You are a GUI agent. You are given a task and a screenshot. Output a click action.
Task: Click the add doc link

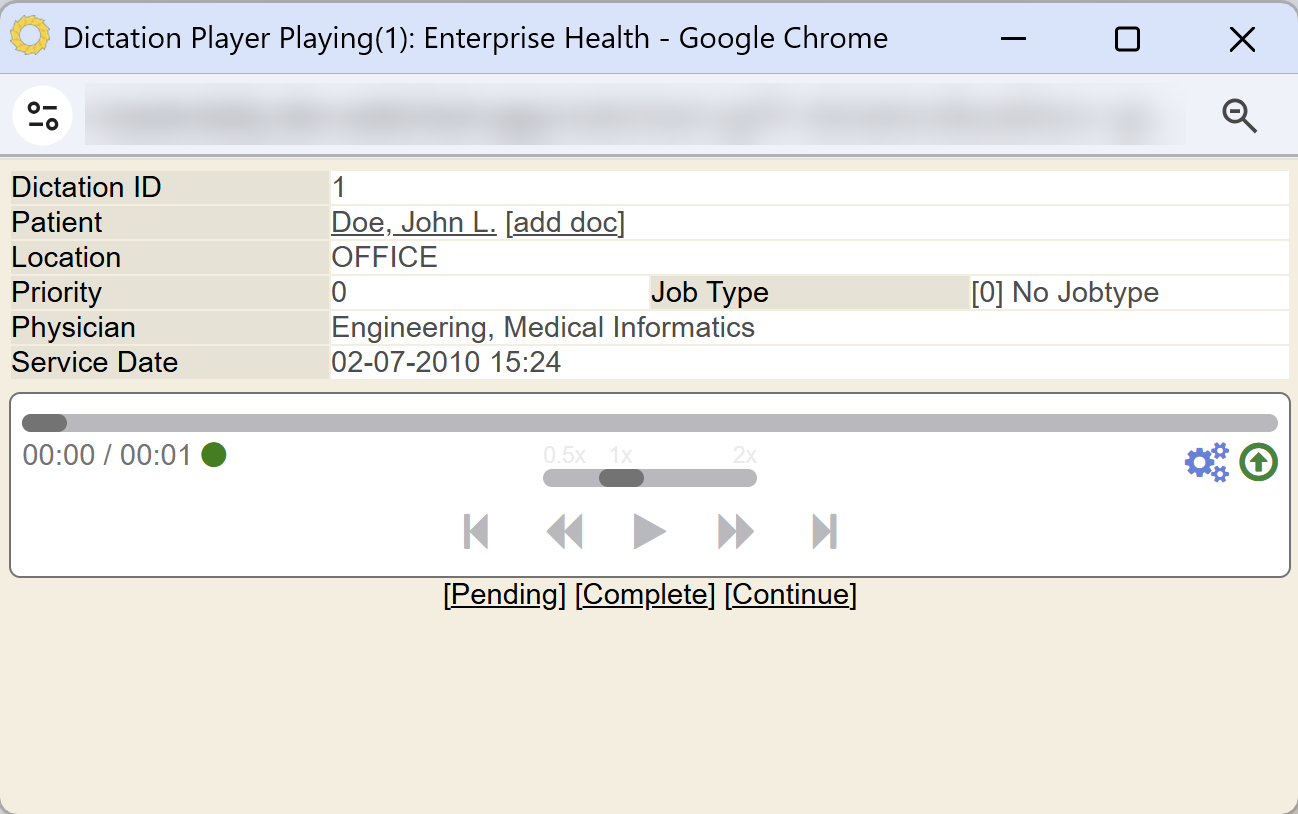pyautogui.click(x=565, y=222)
